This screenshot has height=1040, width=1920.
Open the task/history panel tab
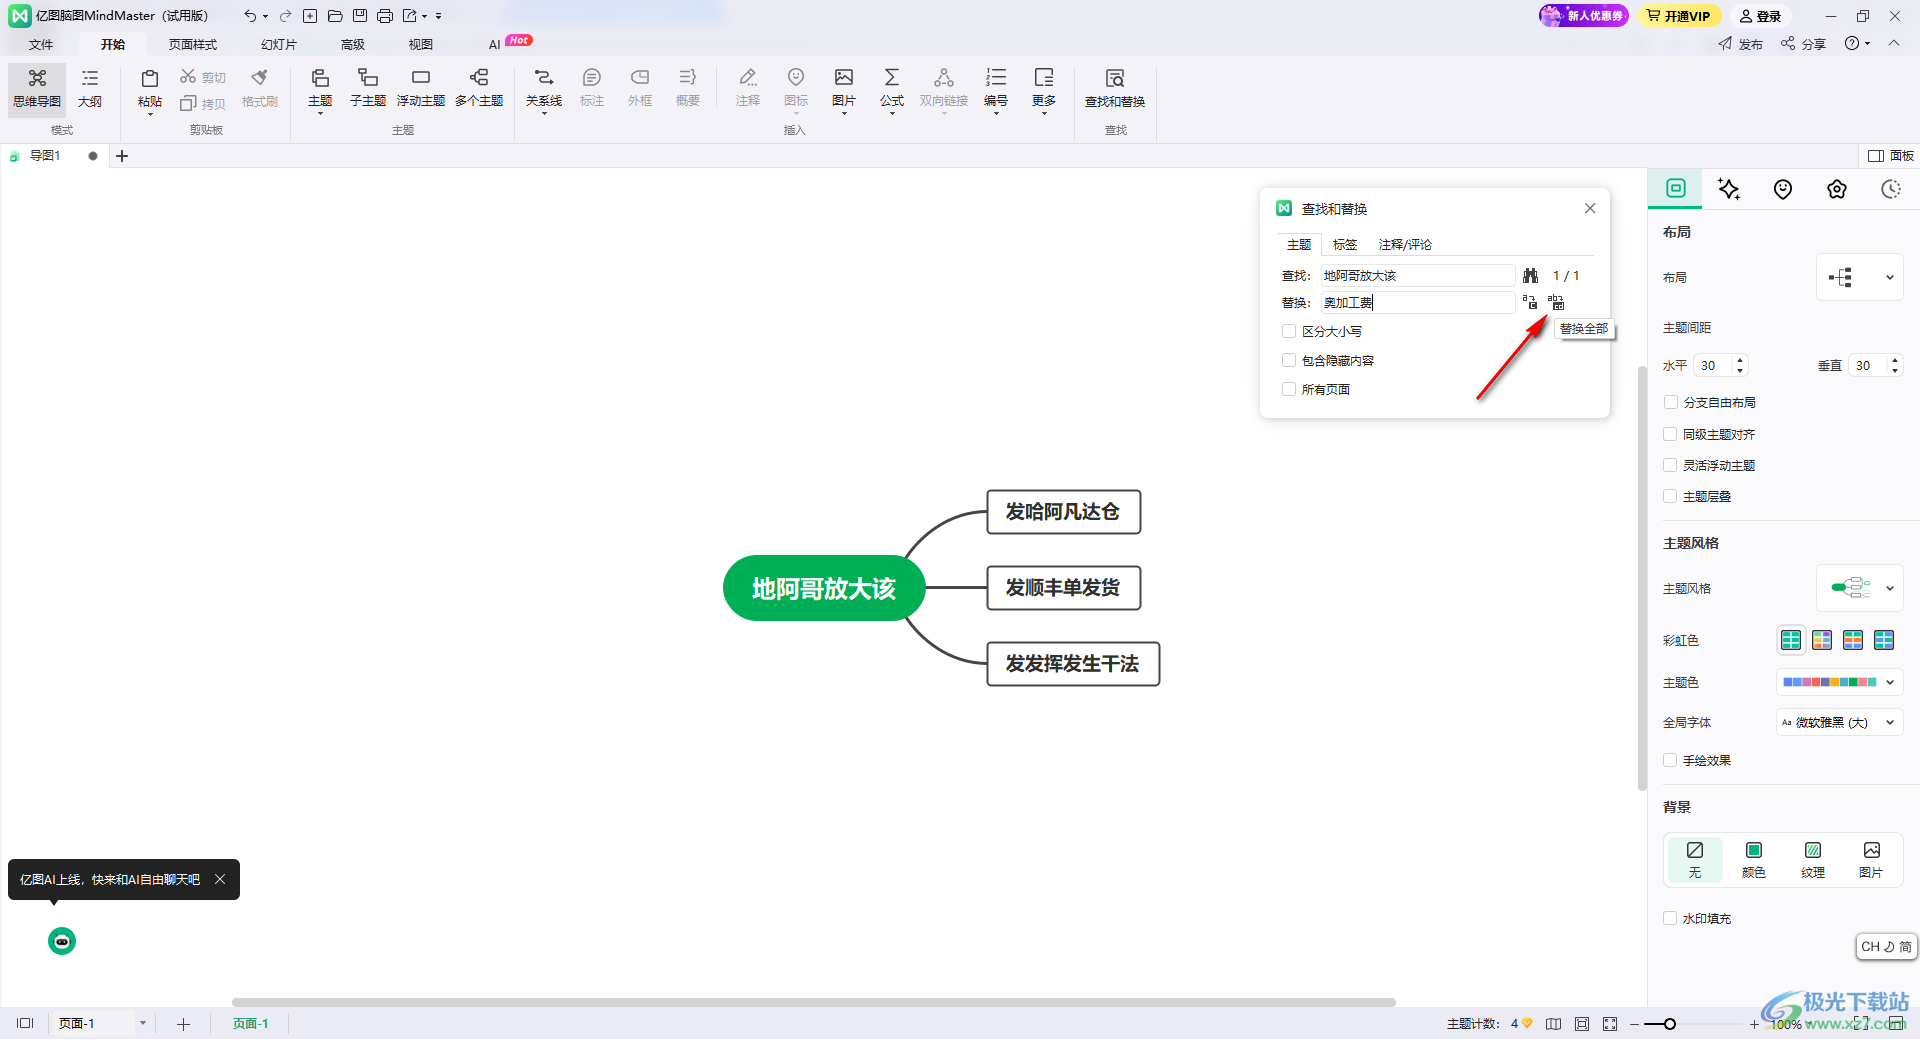pyautogui.click(x=1891, y=189)
